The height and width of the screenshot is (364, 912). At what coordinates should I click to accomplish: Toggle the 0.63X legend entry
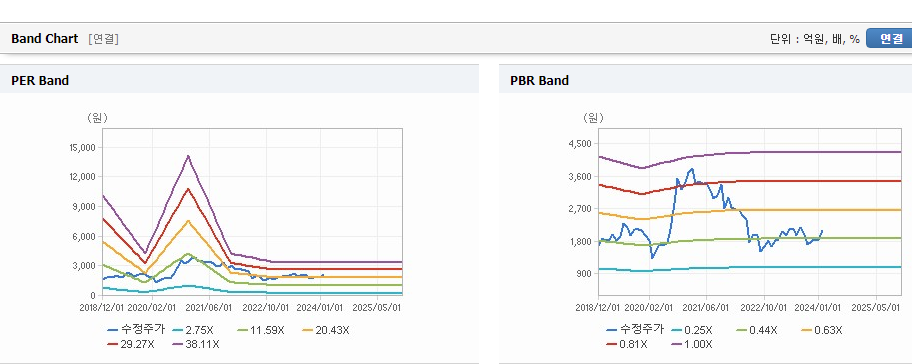click(x=821, y=330)
